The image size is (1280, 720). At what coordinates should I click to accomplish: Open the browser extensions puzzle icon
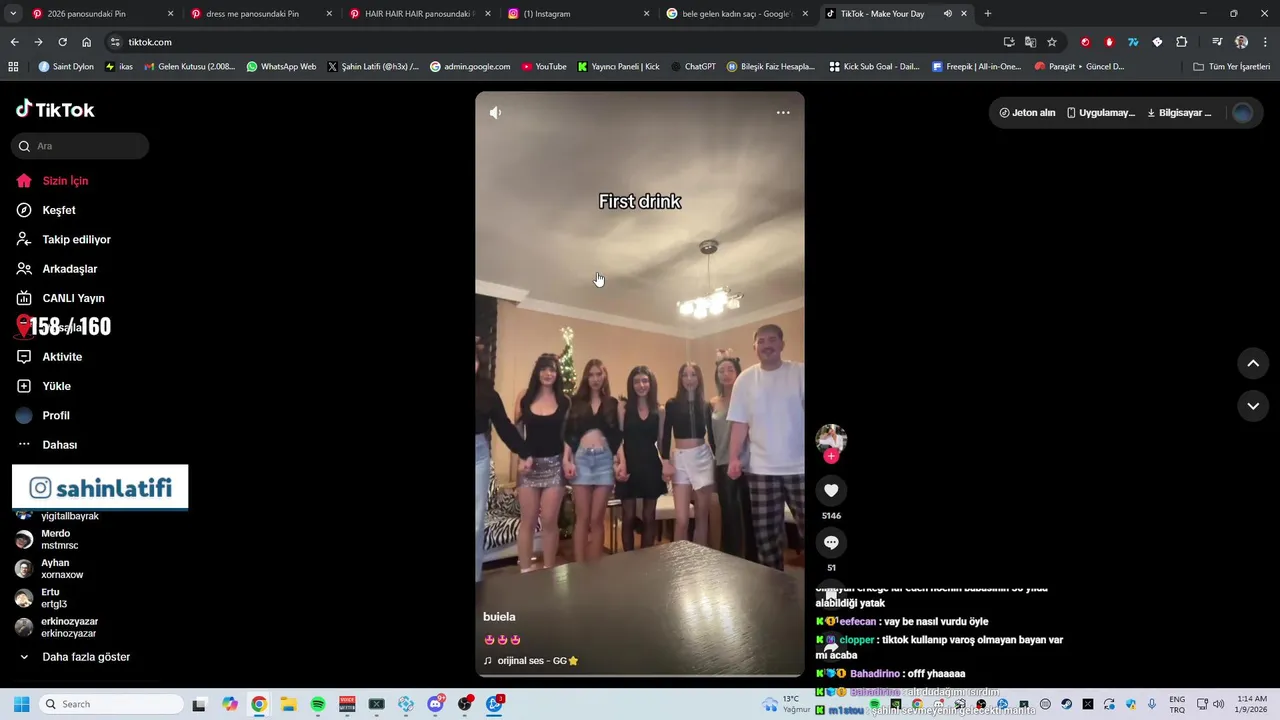(1182, 42)
